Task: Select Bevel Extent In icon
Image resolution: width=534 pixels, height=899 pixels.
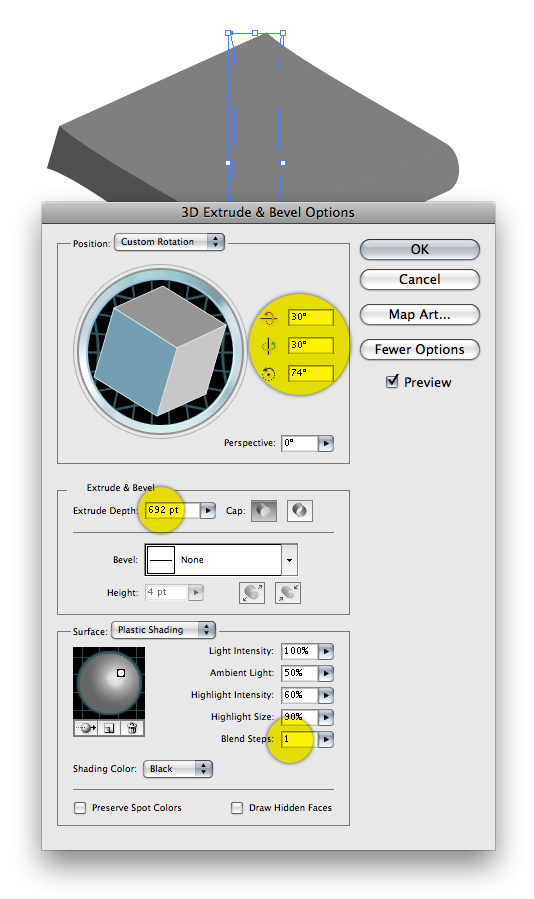Action: 288,593
